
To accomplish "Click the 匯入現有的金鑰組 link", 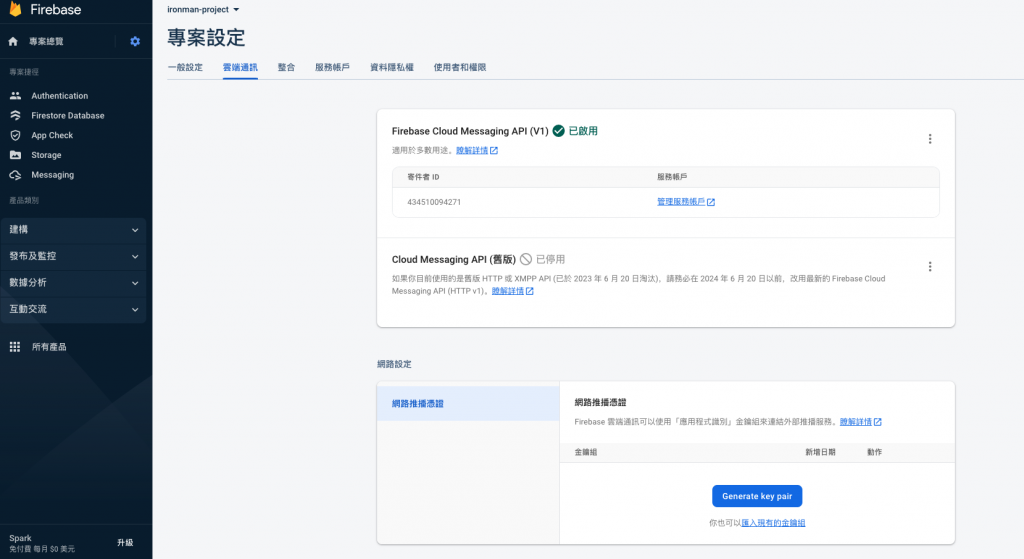I will point(773,523).
